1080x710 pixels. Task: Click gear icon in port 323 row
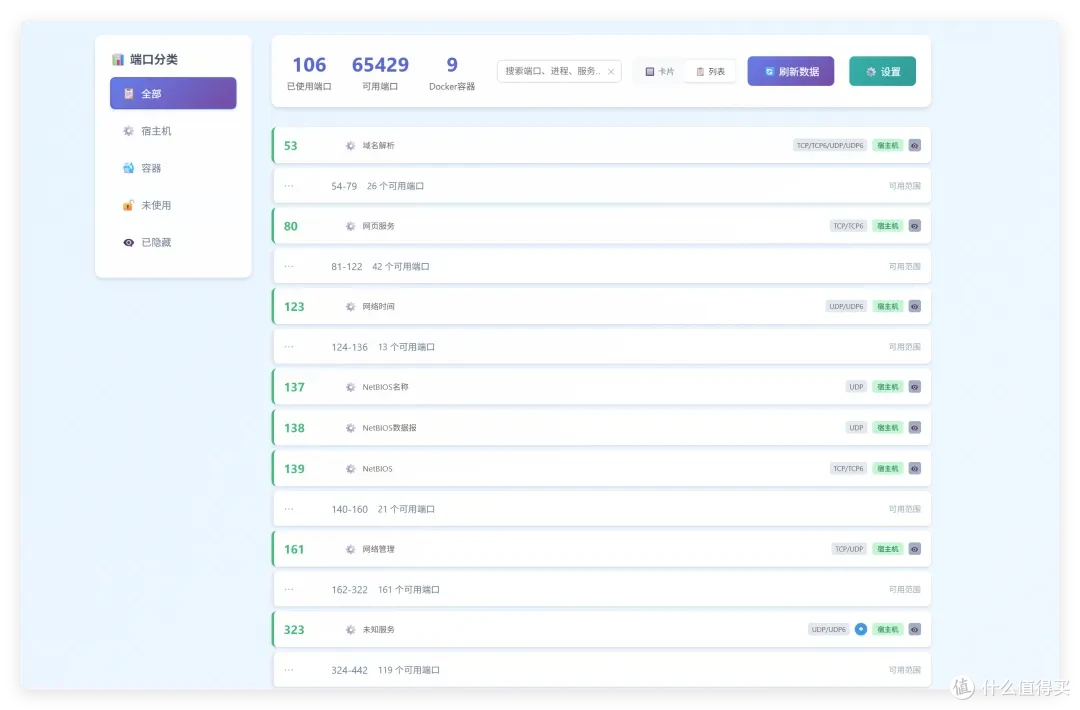point(351,629)
